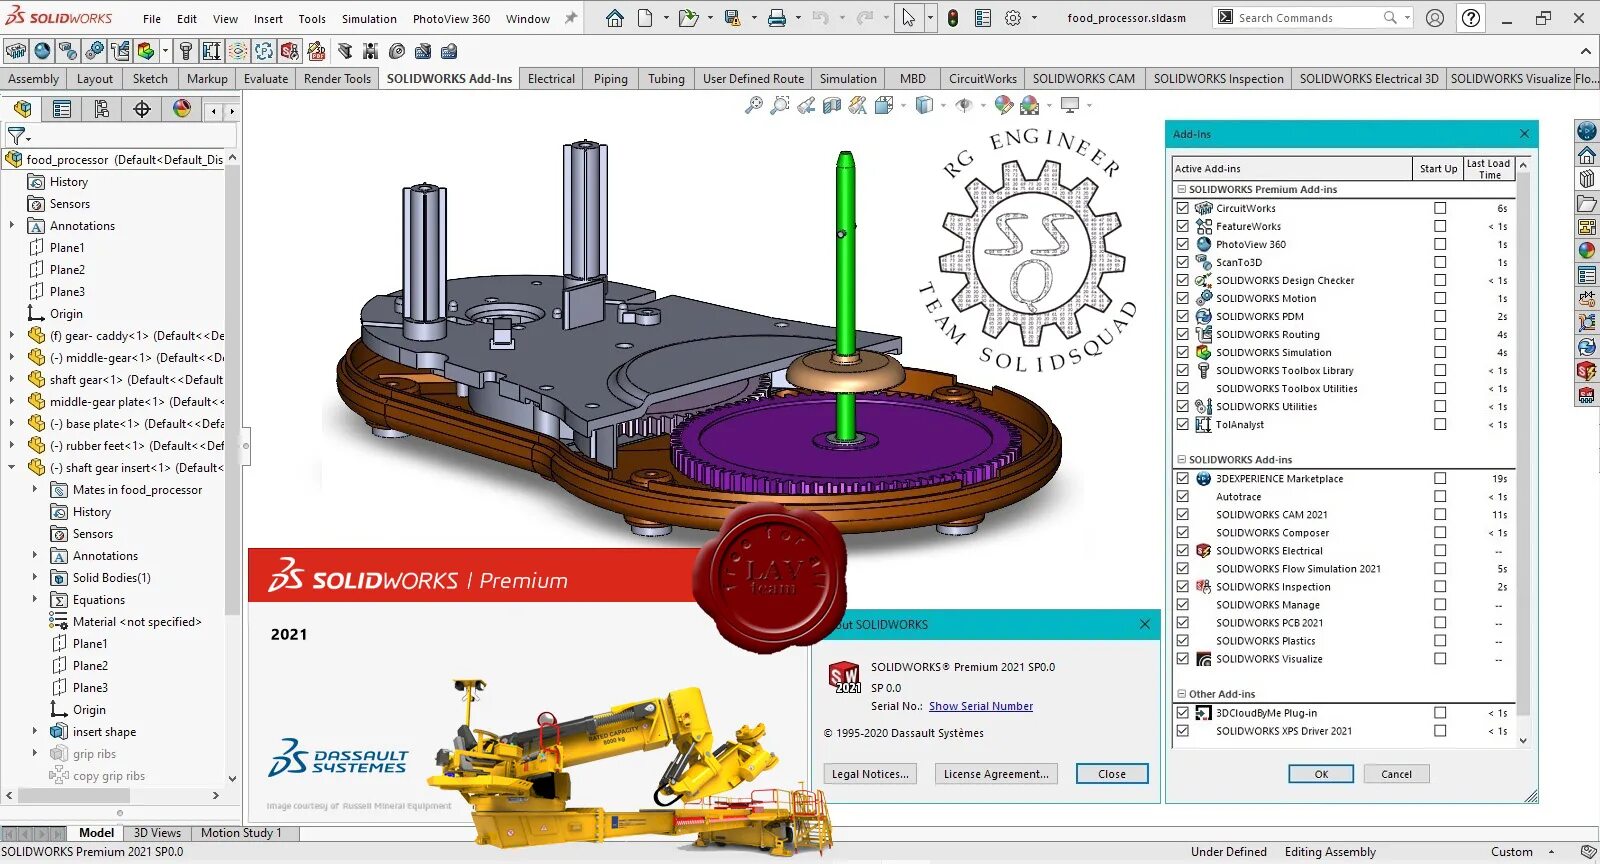
Task: Click the Home icon in the title bar
Action: coord(615,18)
